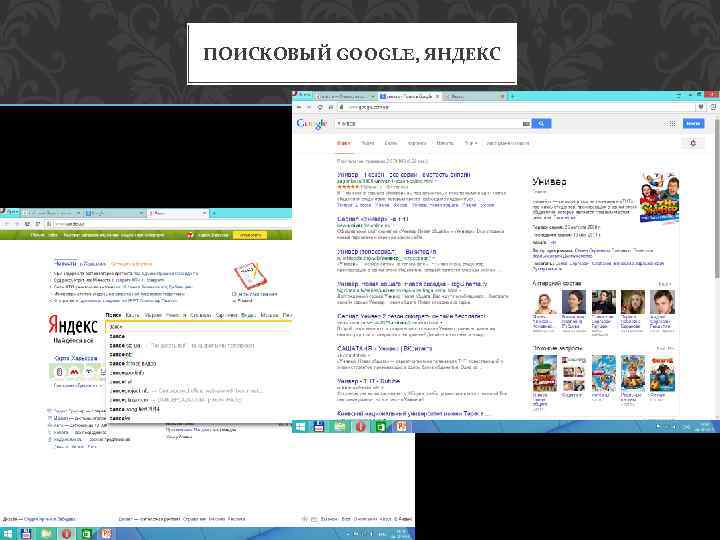This screenshot has width=720, height=540.
Task: Open search tools on Google results
Action: pos(507,143)
